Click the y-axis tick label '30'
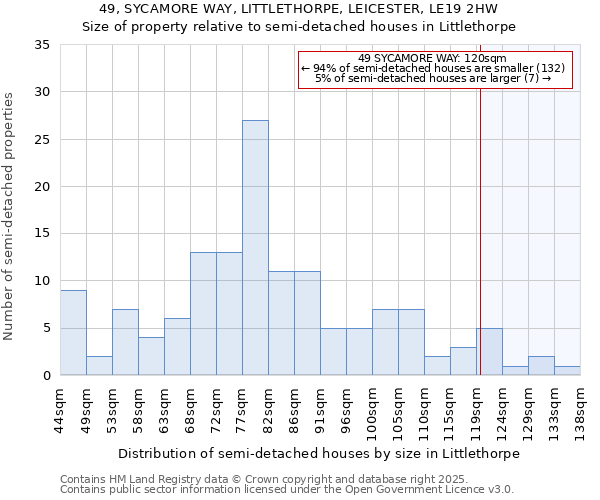Image resolution: width=600 pixels, height=500 pixels. click(x=42, y=92)
